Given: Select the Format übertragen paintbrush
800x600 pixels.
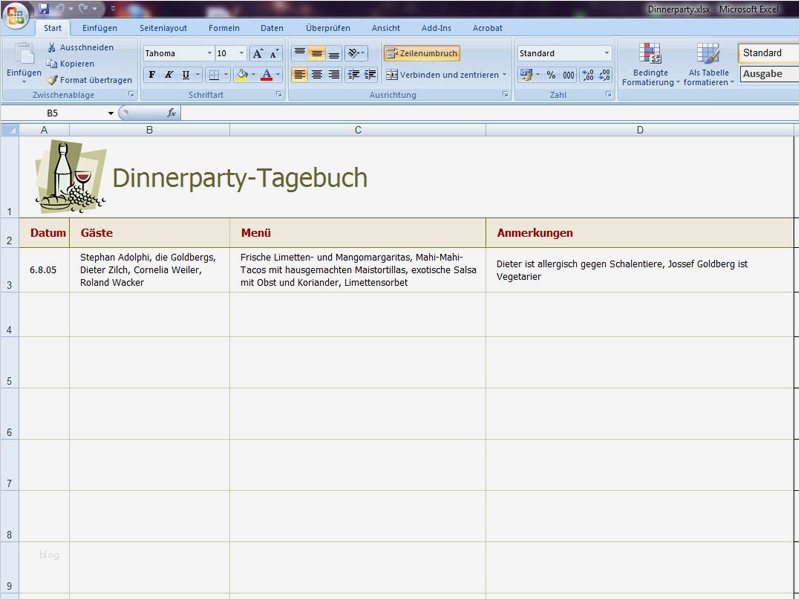Looking at the screenshot, I should (52, 80).
